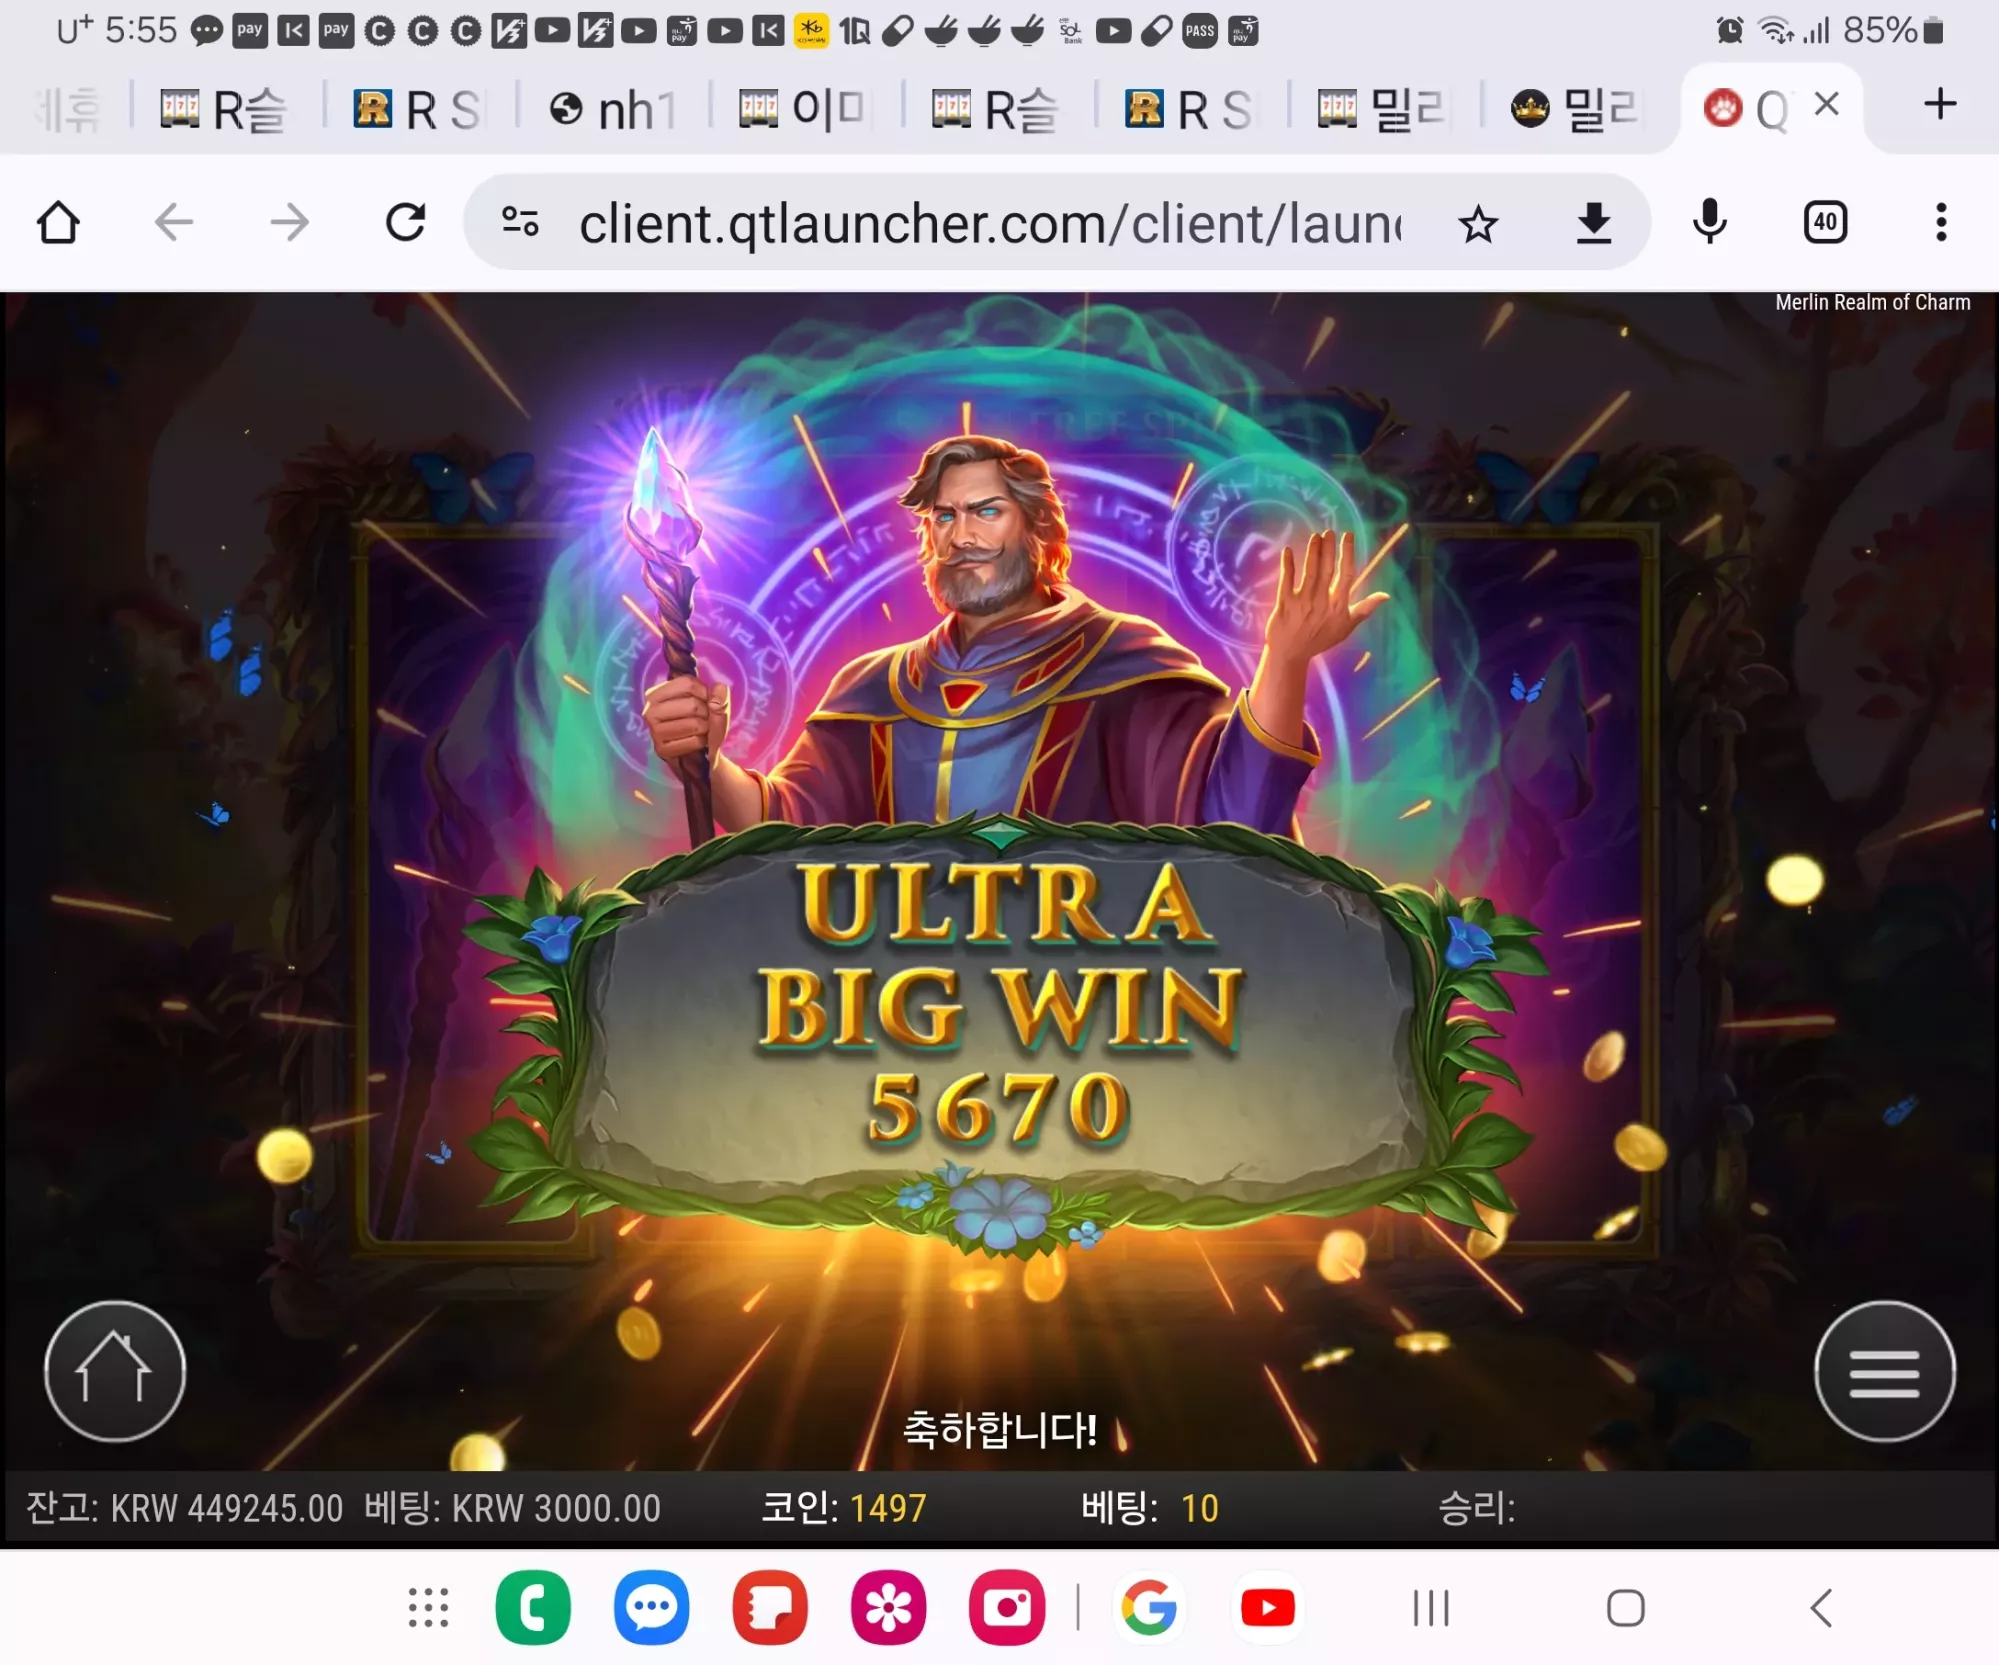Launch the Google app from taskbar
Image resolution: width=1999 pixels, height=1665 pixels.
click(x=1149, y=1608)
